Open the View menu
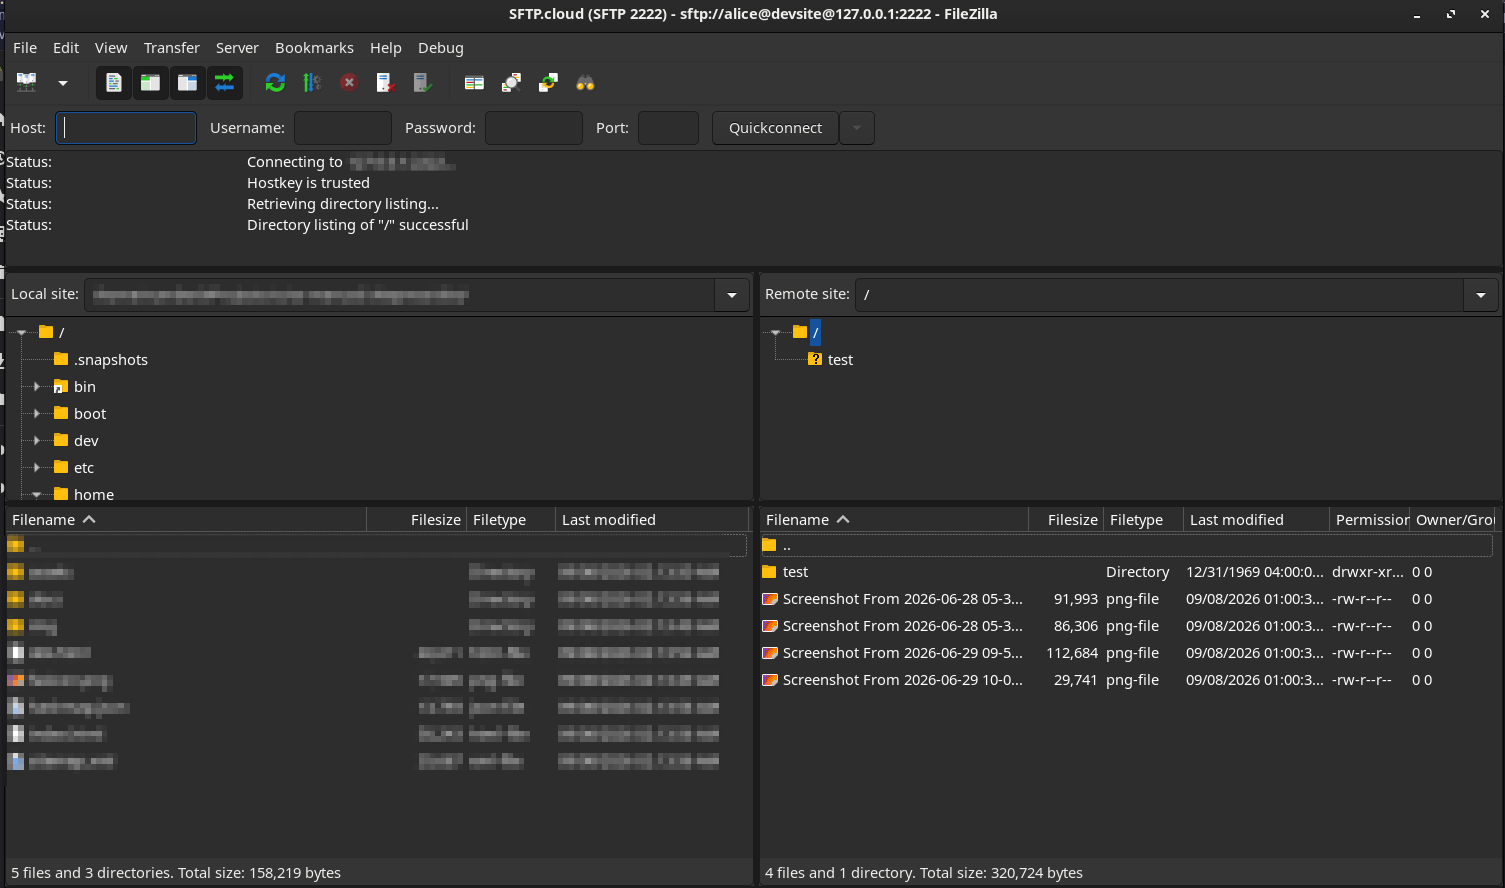The width and height of the screenshot is (1505, 888). [111, 48]
